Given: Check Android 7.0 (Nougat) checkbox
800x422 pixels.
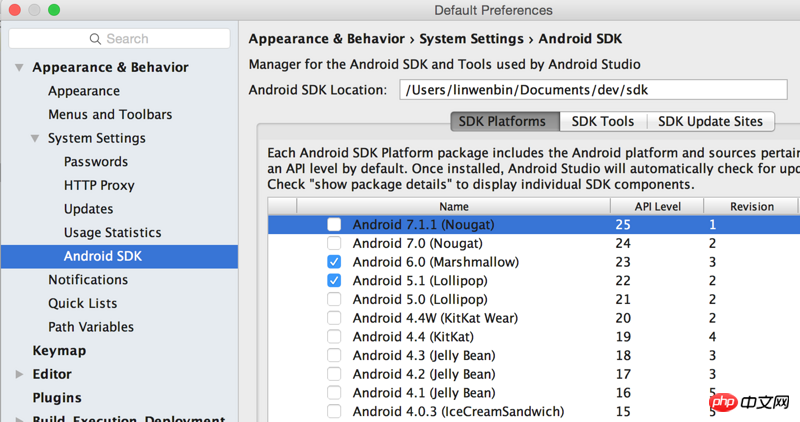Looking at the screenshot, I should pyautogui.click(x=334, y=243).
